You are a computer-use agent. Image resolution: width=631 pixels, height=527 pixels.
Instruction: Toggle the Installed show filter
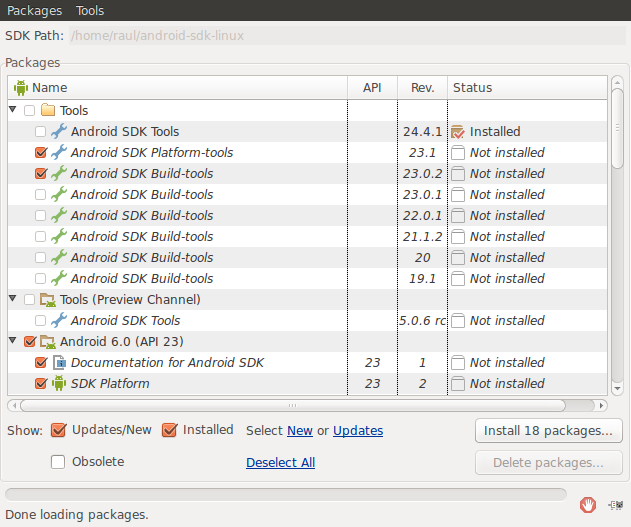(x=169, y=430)
